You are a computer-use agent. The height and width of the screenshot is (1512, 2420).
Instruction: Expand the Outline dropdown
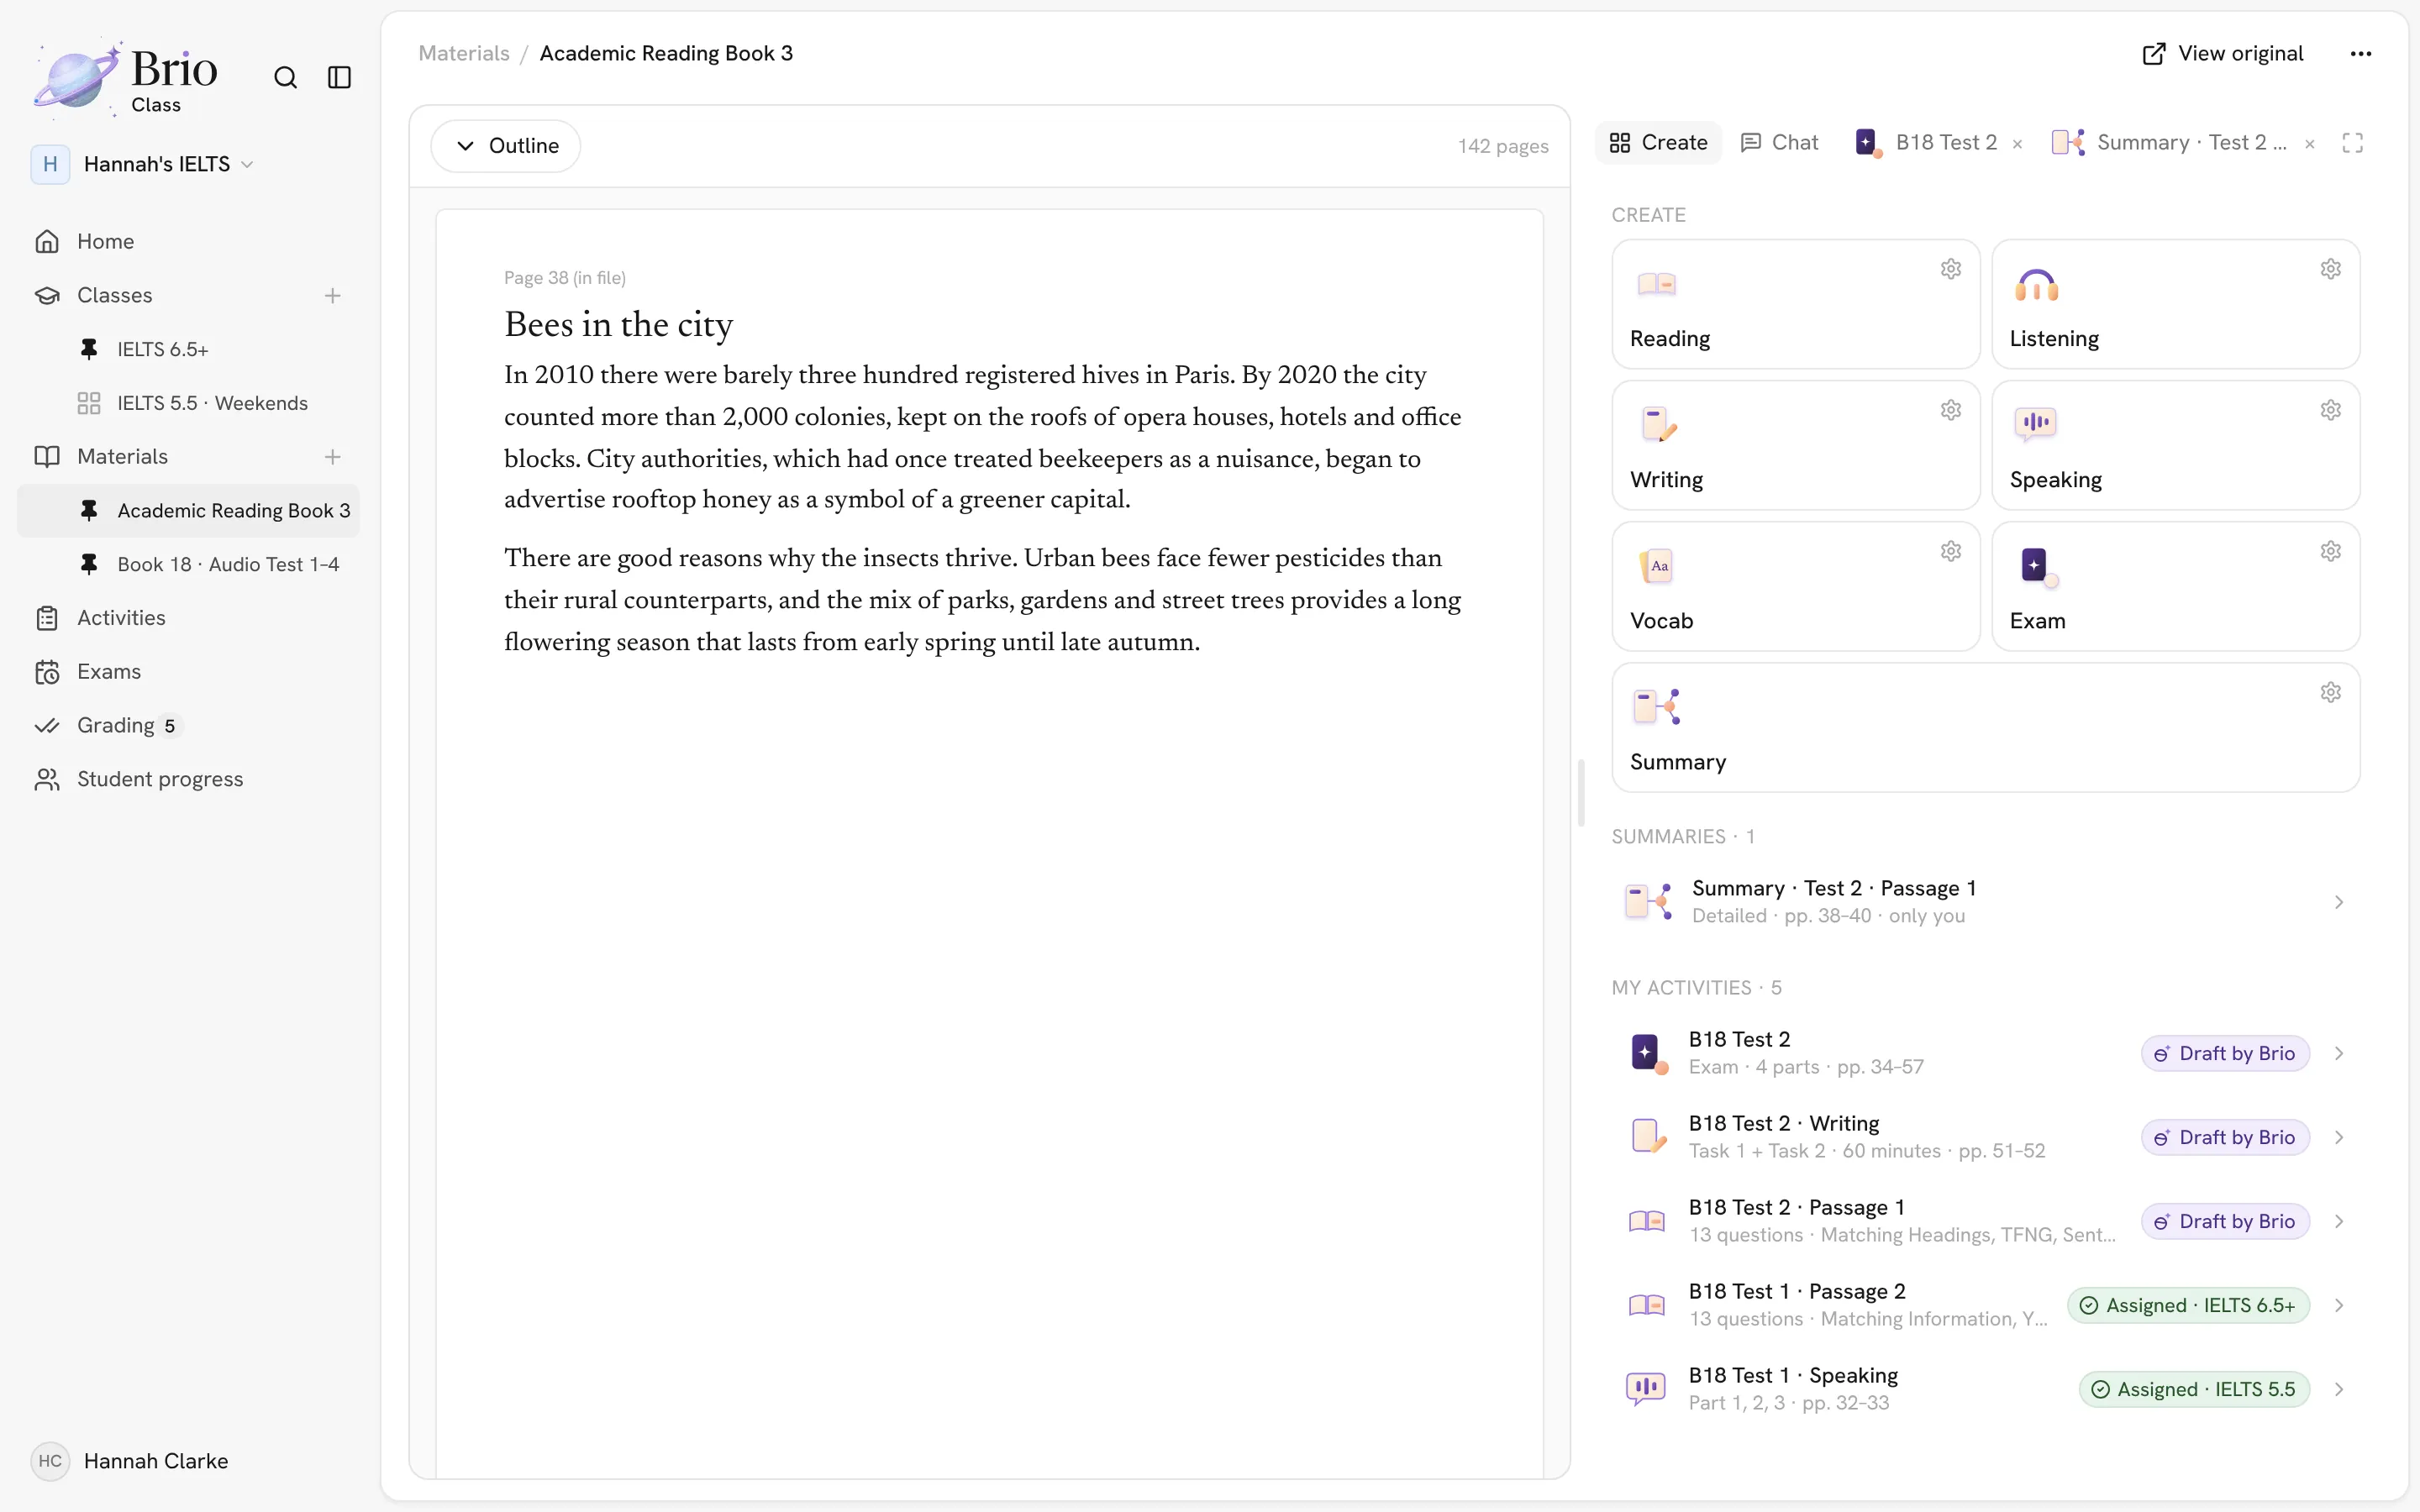pos(506,146)
